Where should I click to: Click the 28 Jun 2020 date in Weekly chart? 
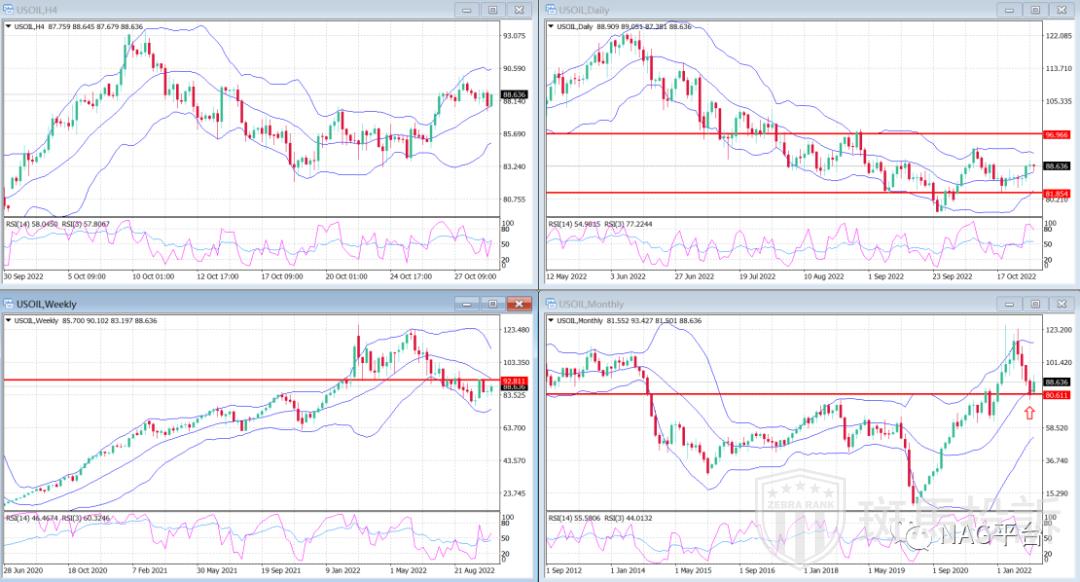point(23,570)
